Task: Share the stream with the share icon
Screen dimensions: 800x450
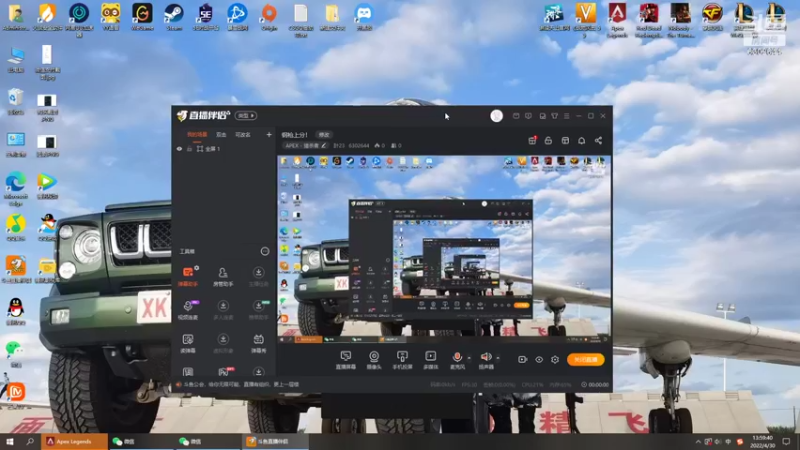Action: pos(598,140)
